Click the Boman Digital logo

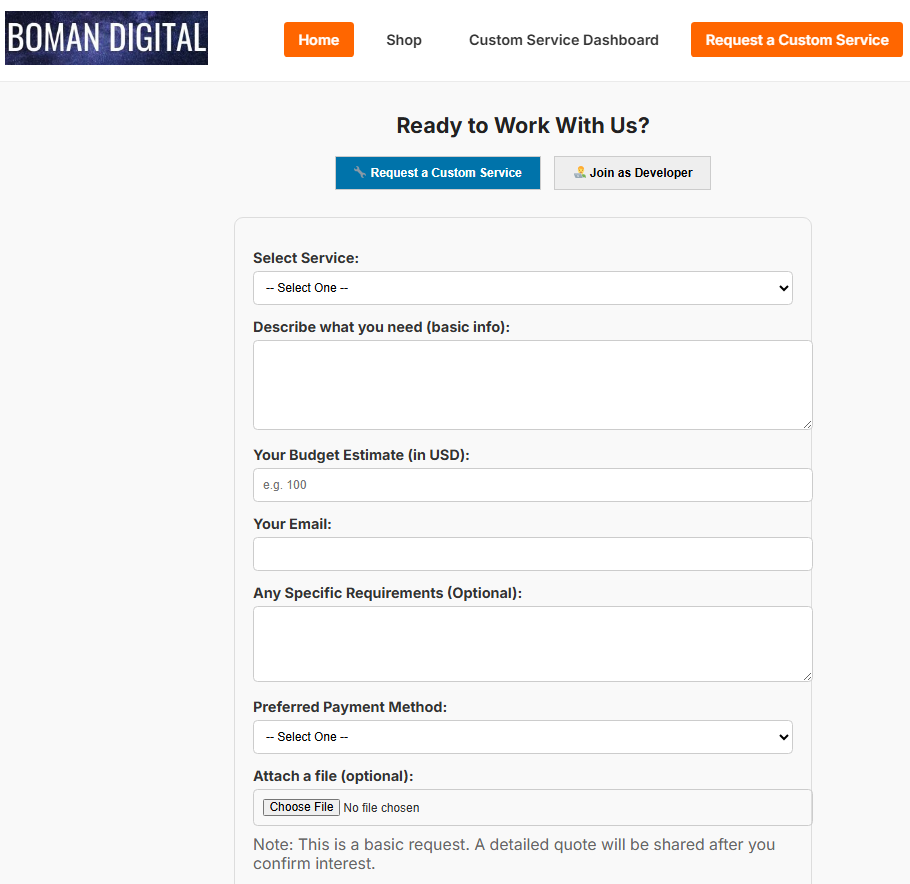(106, 39)
